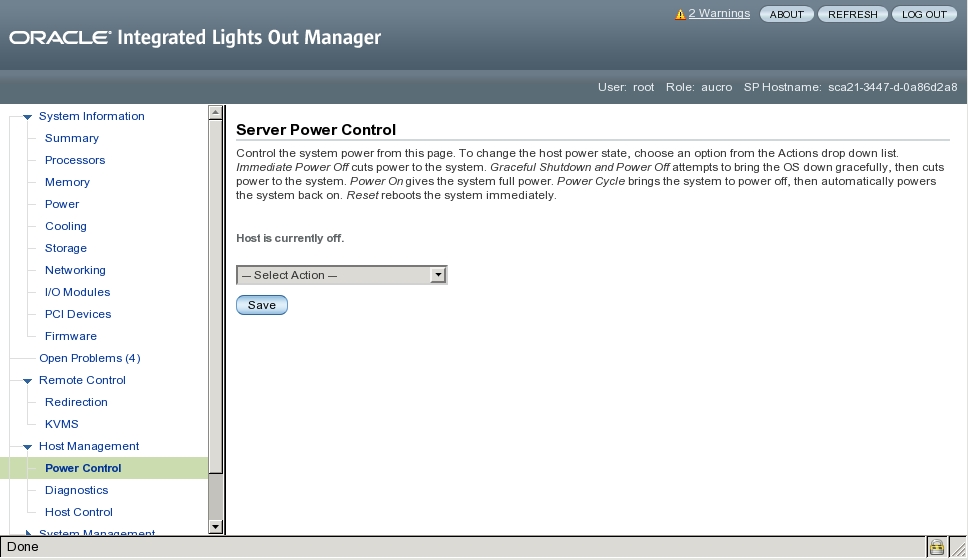Click the warning triangle icon
Viewport: 968px width, 560px height.
click(x=680, y=14)
